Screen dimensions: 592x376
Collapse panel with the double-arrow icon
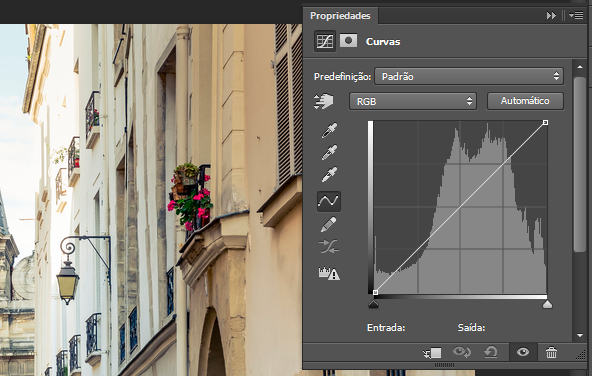click(x=551, y=15)
